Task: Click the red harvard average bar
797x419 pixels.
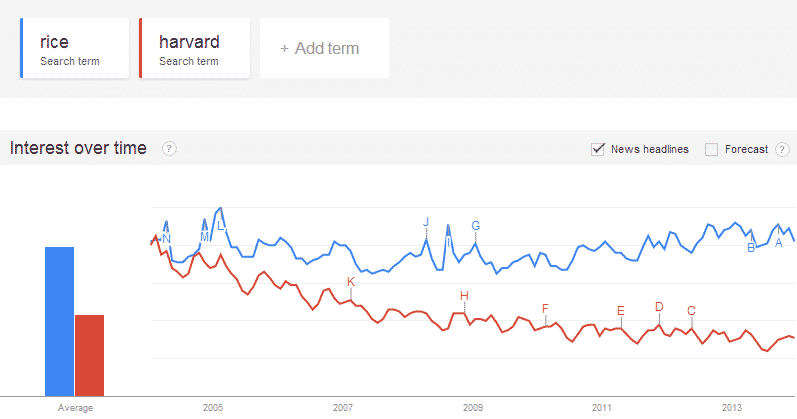Action: coord(89,354)
